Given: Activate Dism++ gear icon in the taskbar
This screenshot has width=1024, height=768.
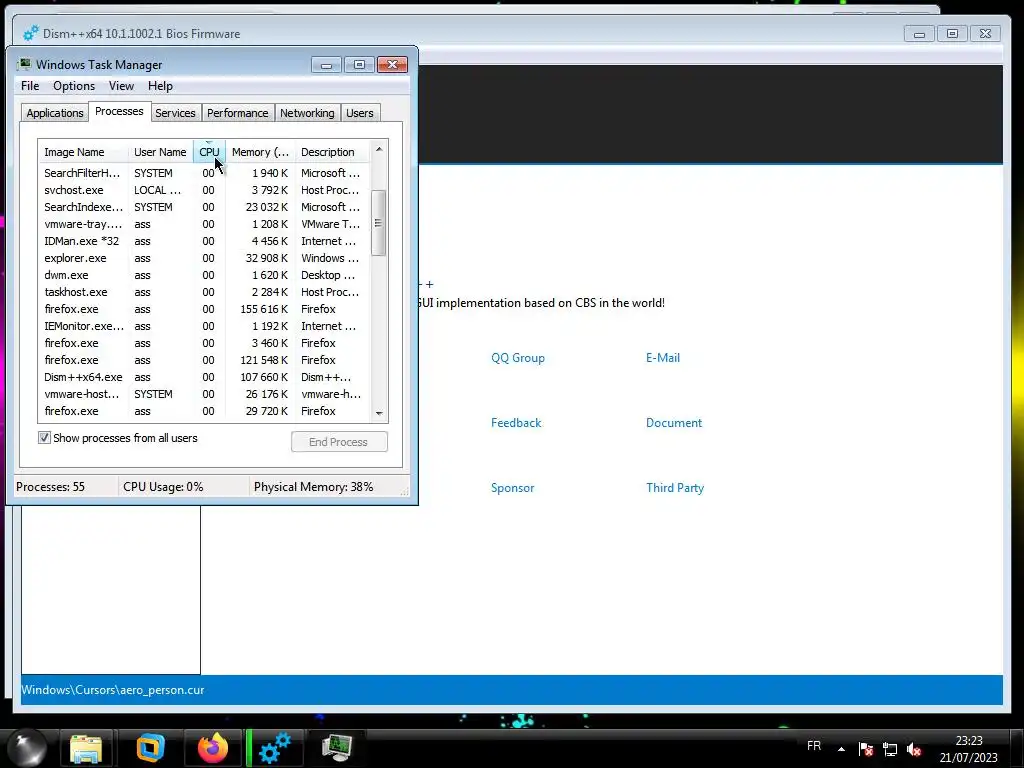Looking at the screenshot, I should click(x=275, y=748).
